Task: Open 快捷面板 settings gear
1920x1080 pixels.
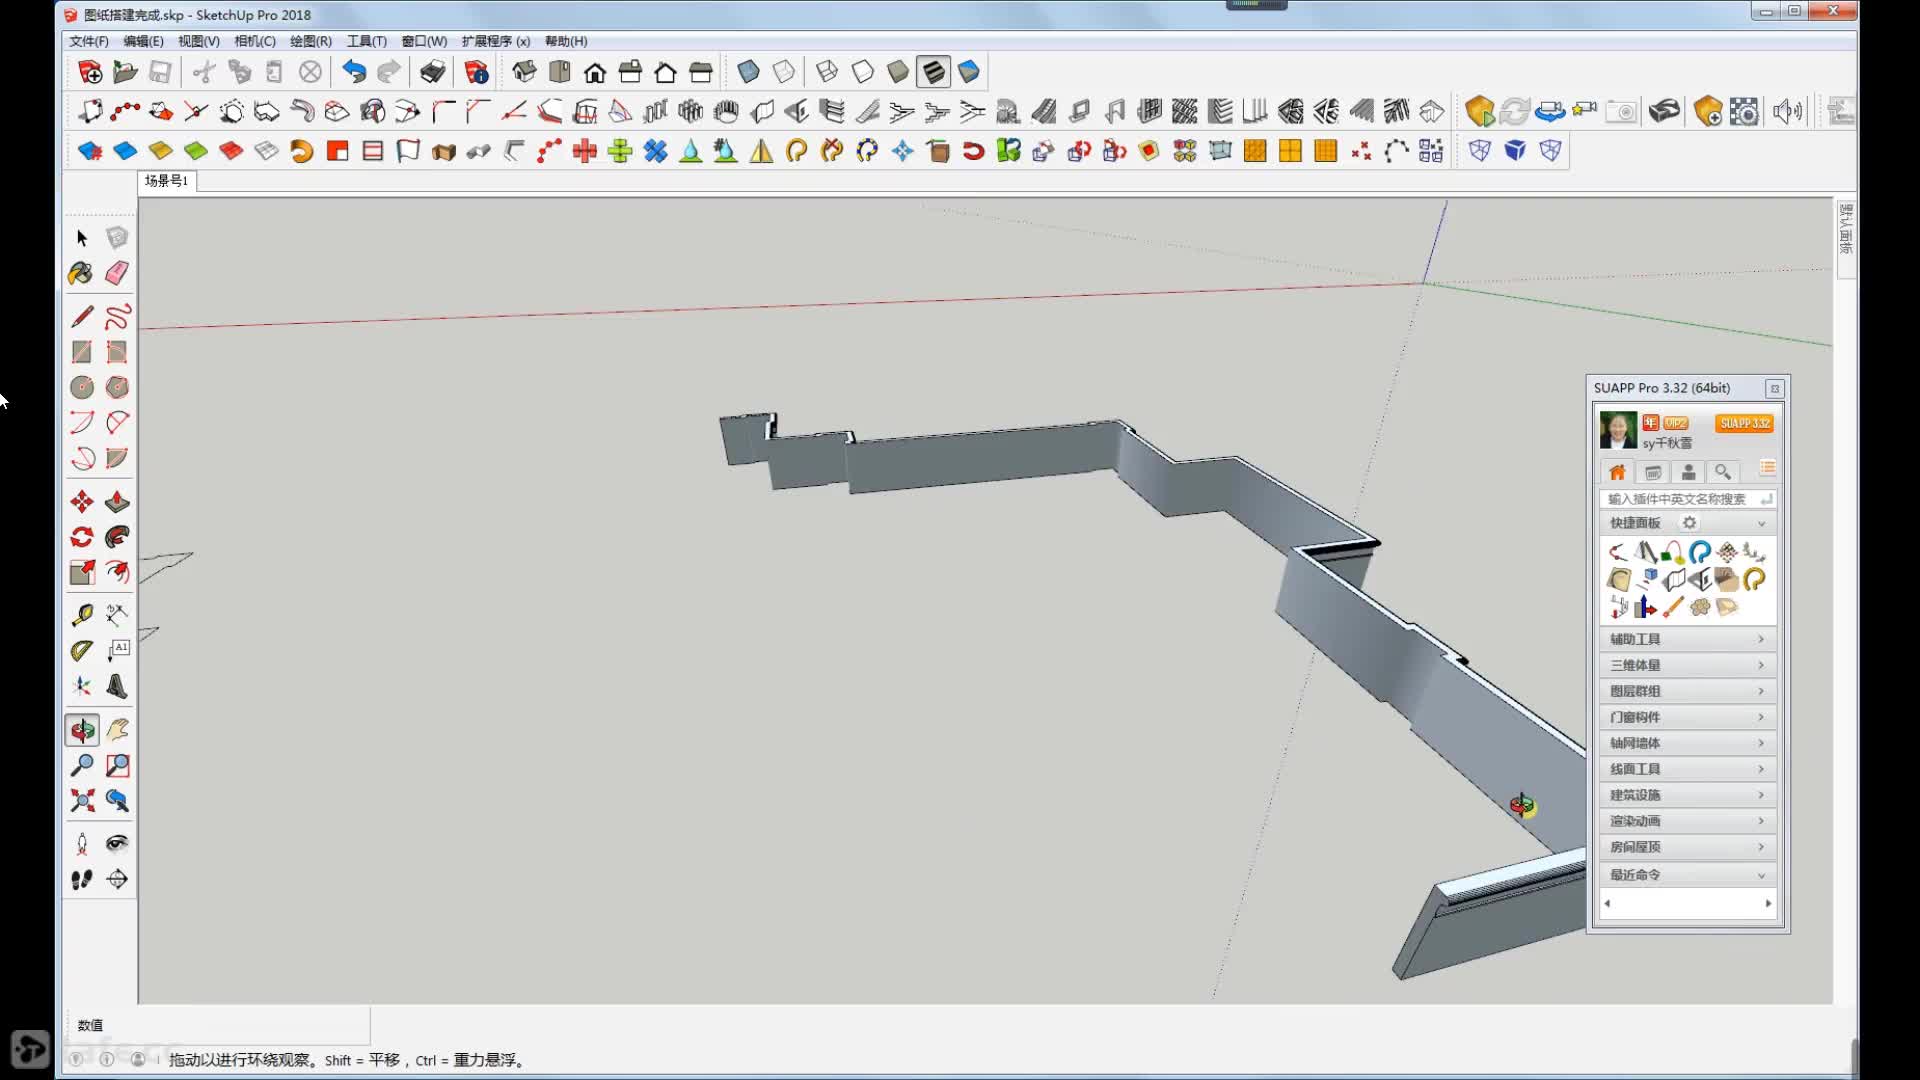Action: (1689, 523)
